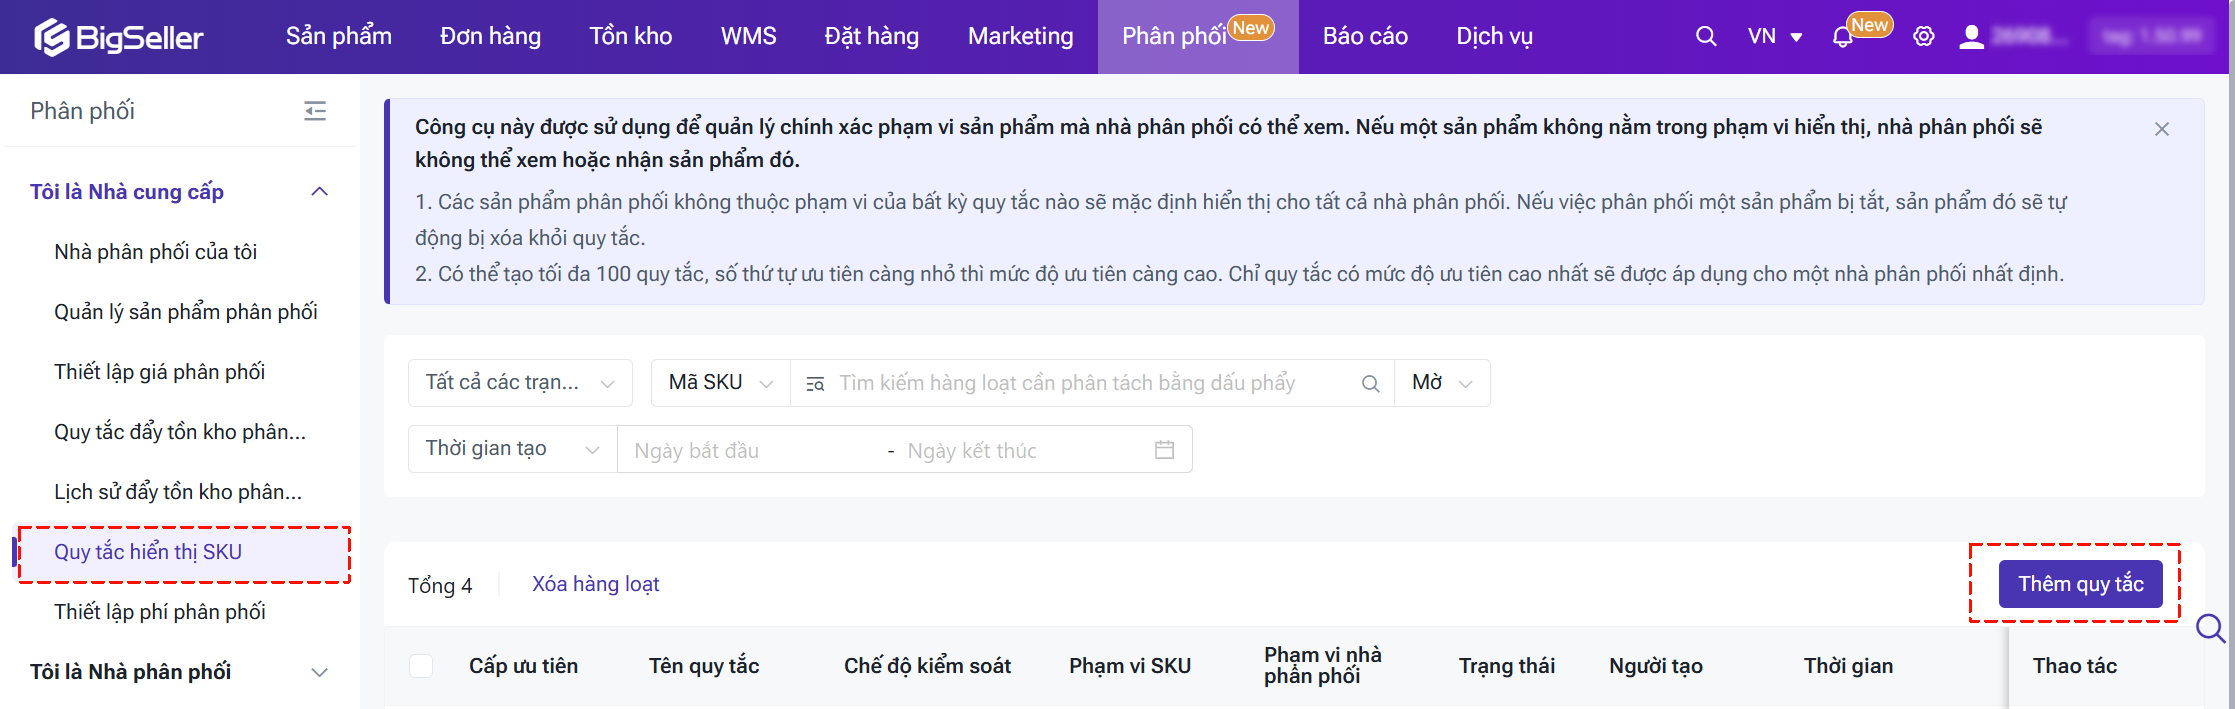Click the Xóa hàng loạt link
Viewport: 2235px width, 709px height.
coord(595,584)
